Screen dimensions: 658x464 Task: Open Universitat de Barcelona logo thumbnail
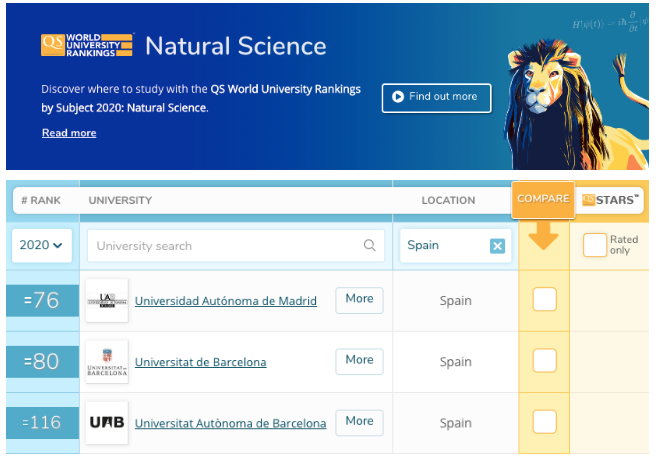click(x=107, y=362)
